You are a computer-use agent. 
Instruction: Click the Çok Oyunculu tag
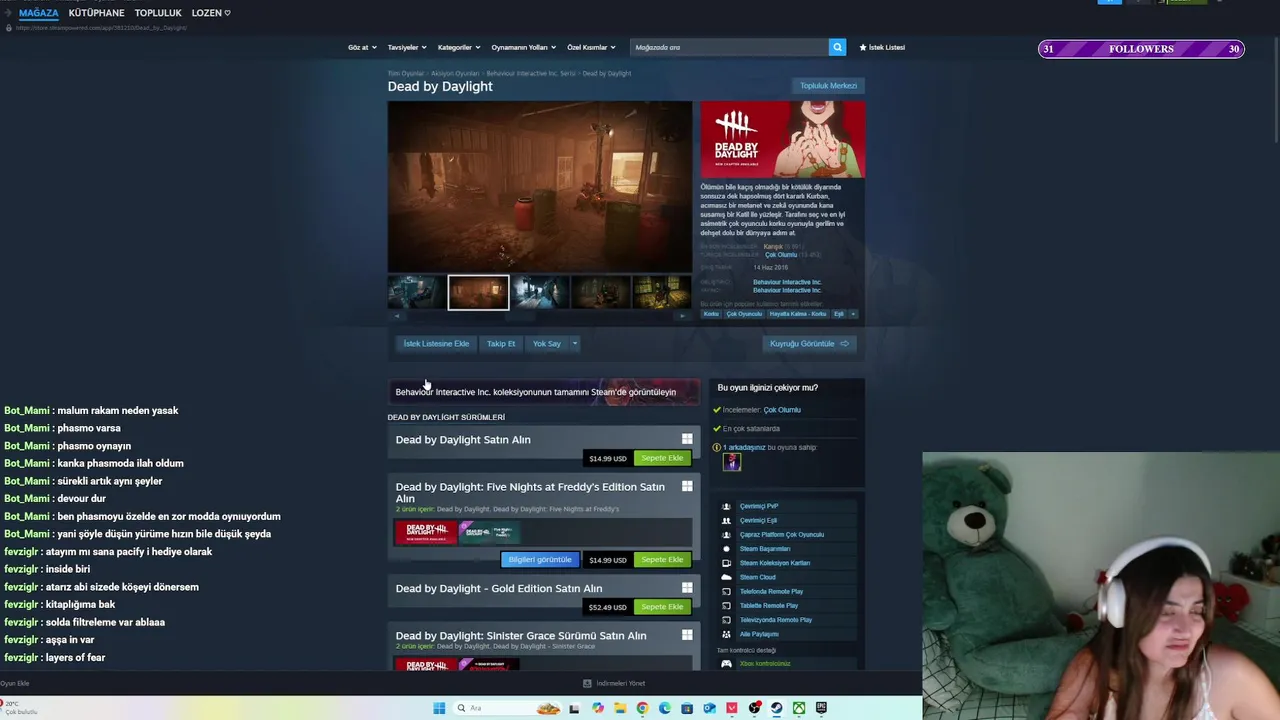pos(744,314)
